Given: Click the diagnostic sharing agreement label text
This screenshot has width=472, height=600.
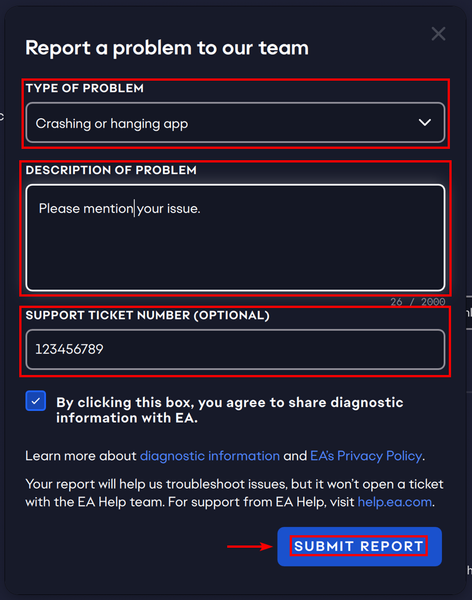Looking at the screenshot, I should [x=230, y=410].
